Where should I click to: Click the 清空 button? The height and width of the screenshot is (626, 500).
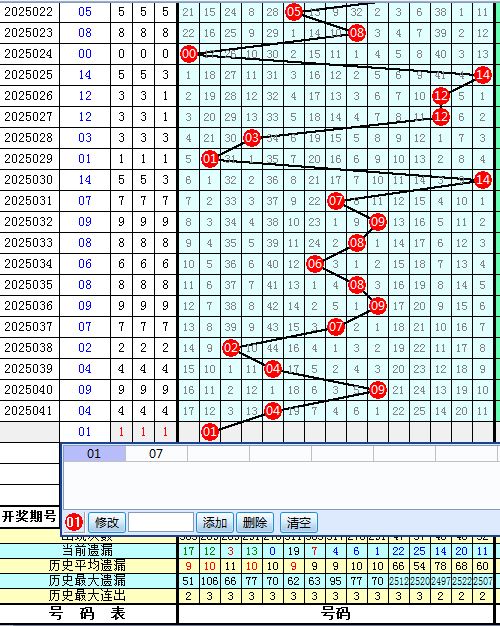click(299, 522)
